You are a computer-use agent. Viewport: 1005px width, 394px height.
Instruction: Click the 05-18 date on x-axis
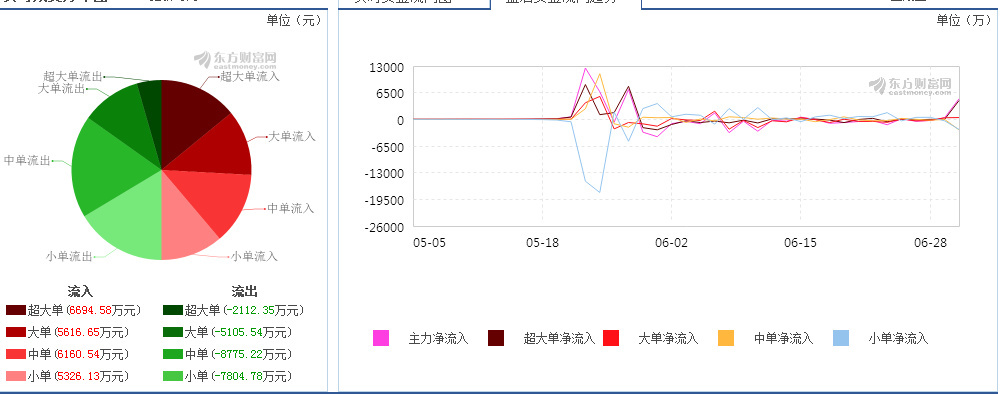(x=542, y=243)
